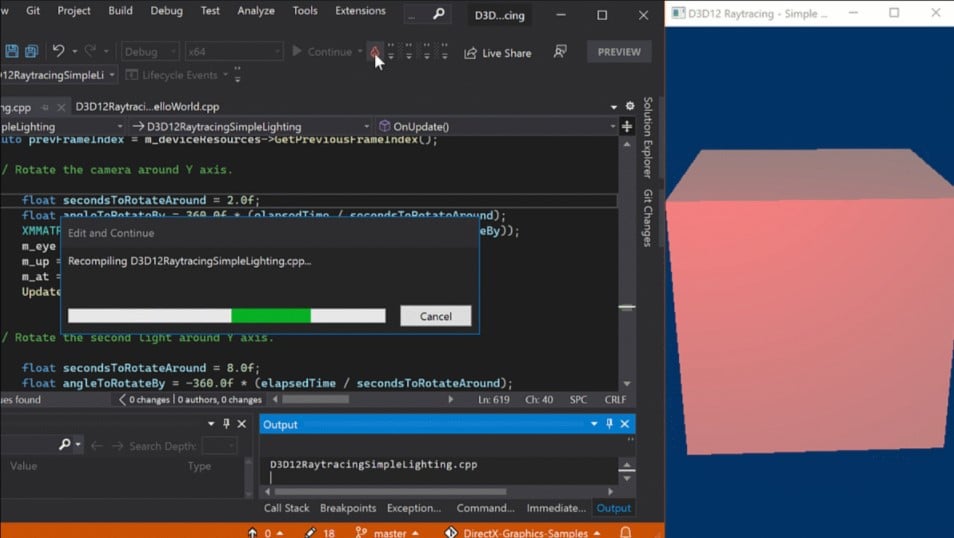Click the notifications bell icon
Viewport: 954px width, 538px height.
point(625,533)
